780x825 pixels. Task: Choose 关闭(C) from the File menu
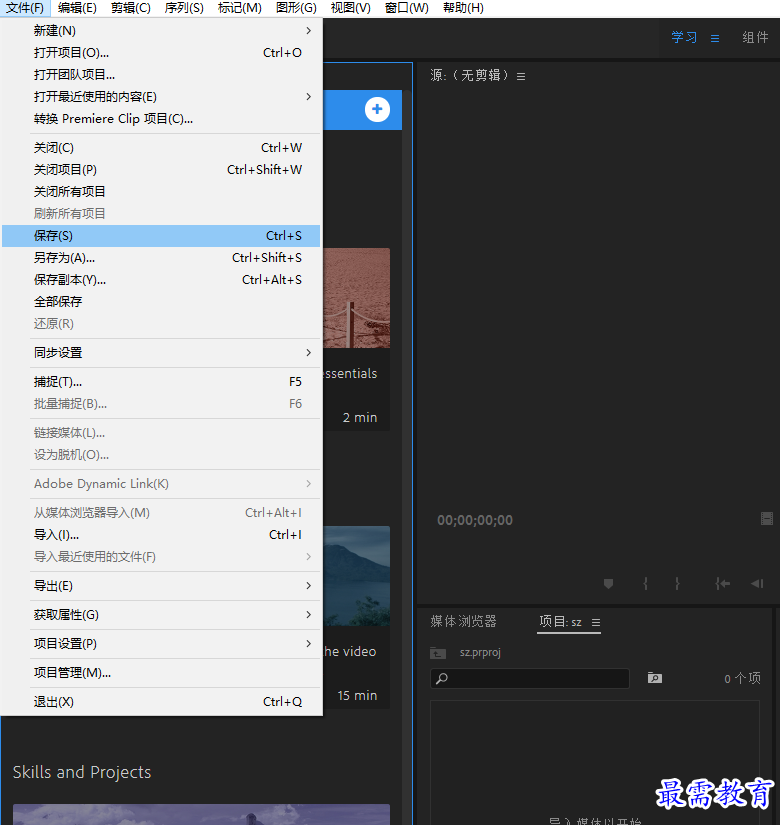point(161,148)
